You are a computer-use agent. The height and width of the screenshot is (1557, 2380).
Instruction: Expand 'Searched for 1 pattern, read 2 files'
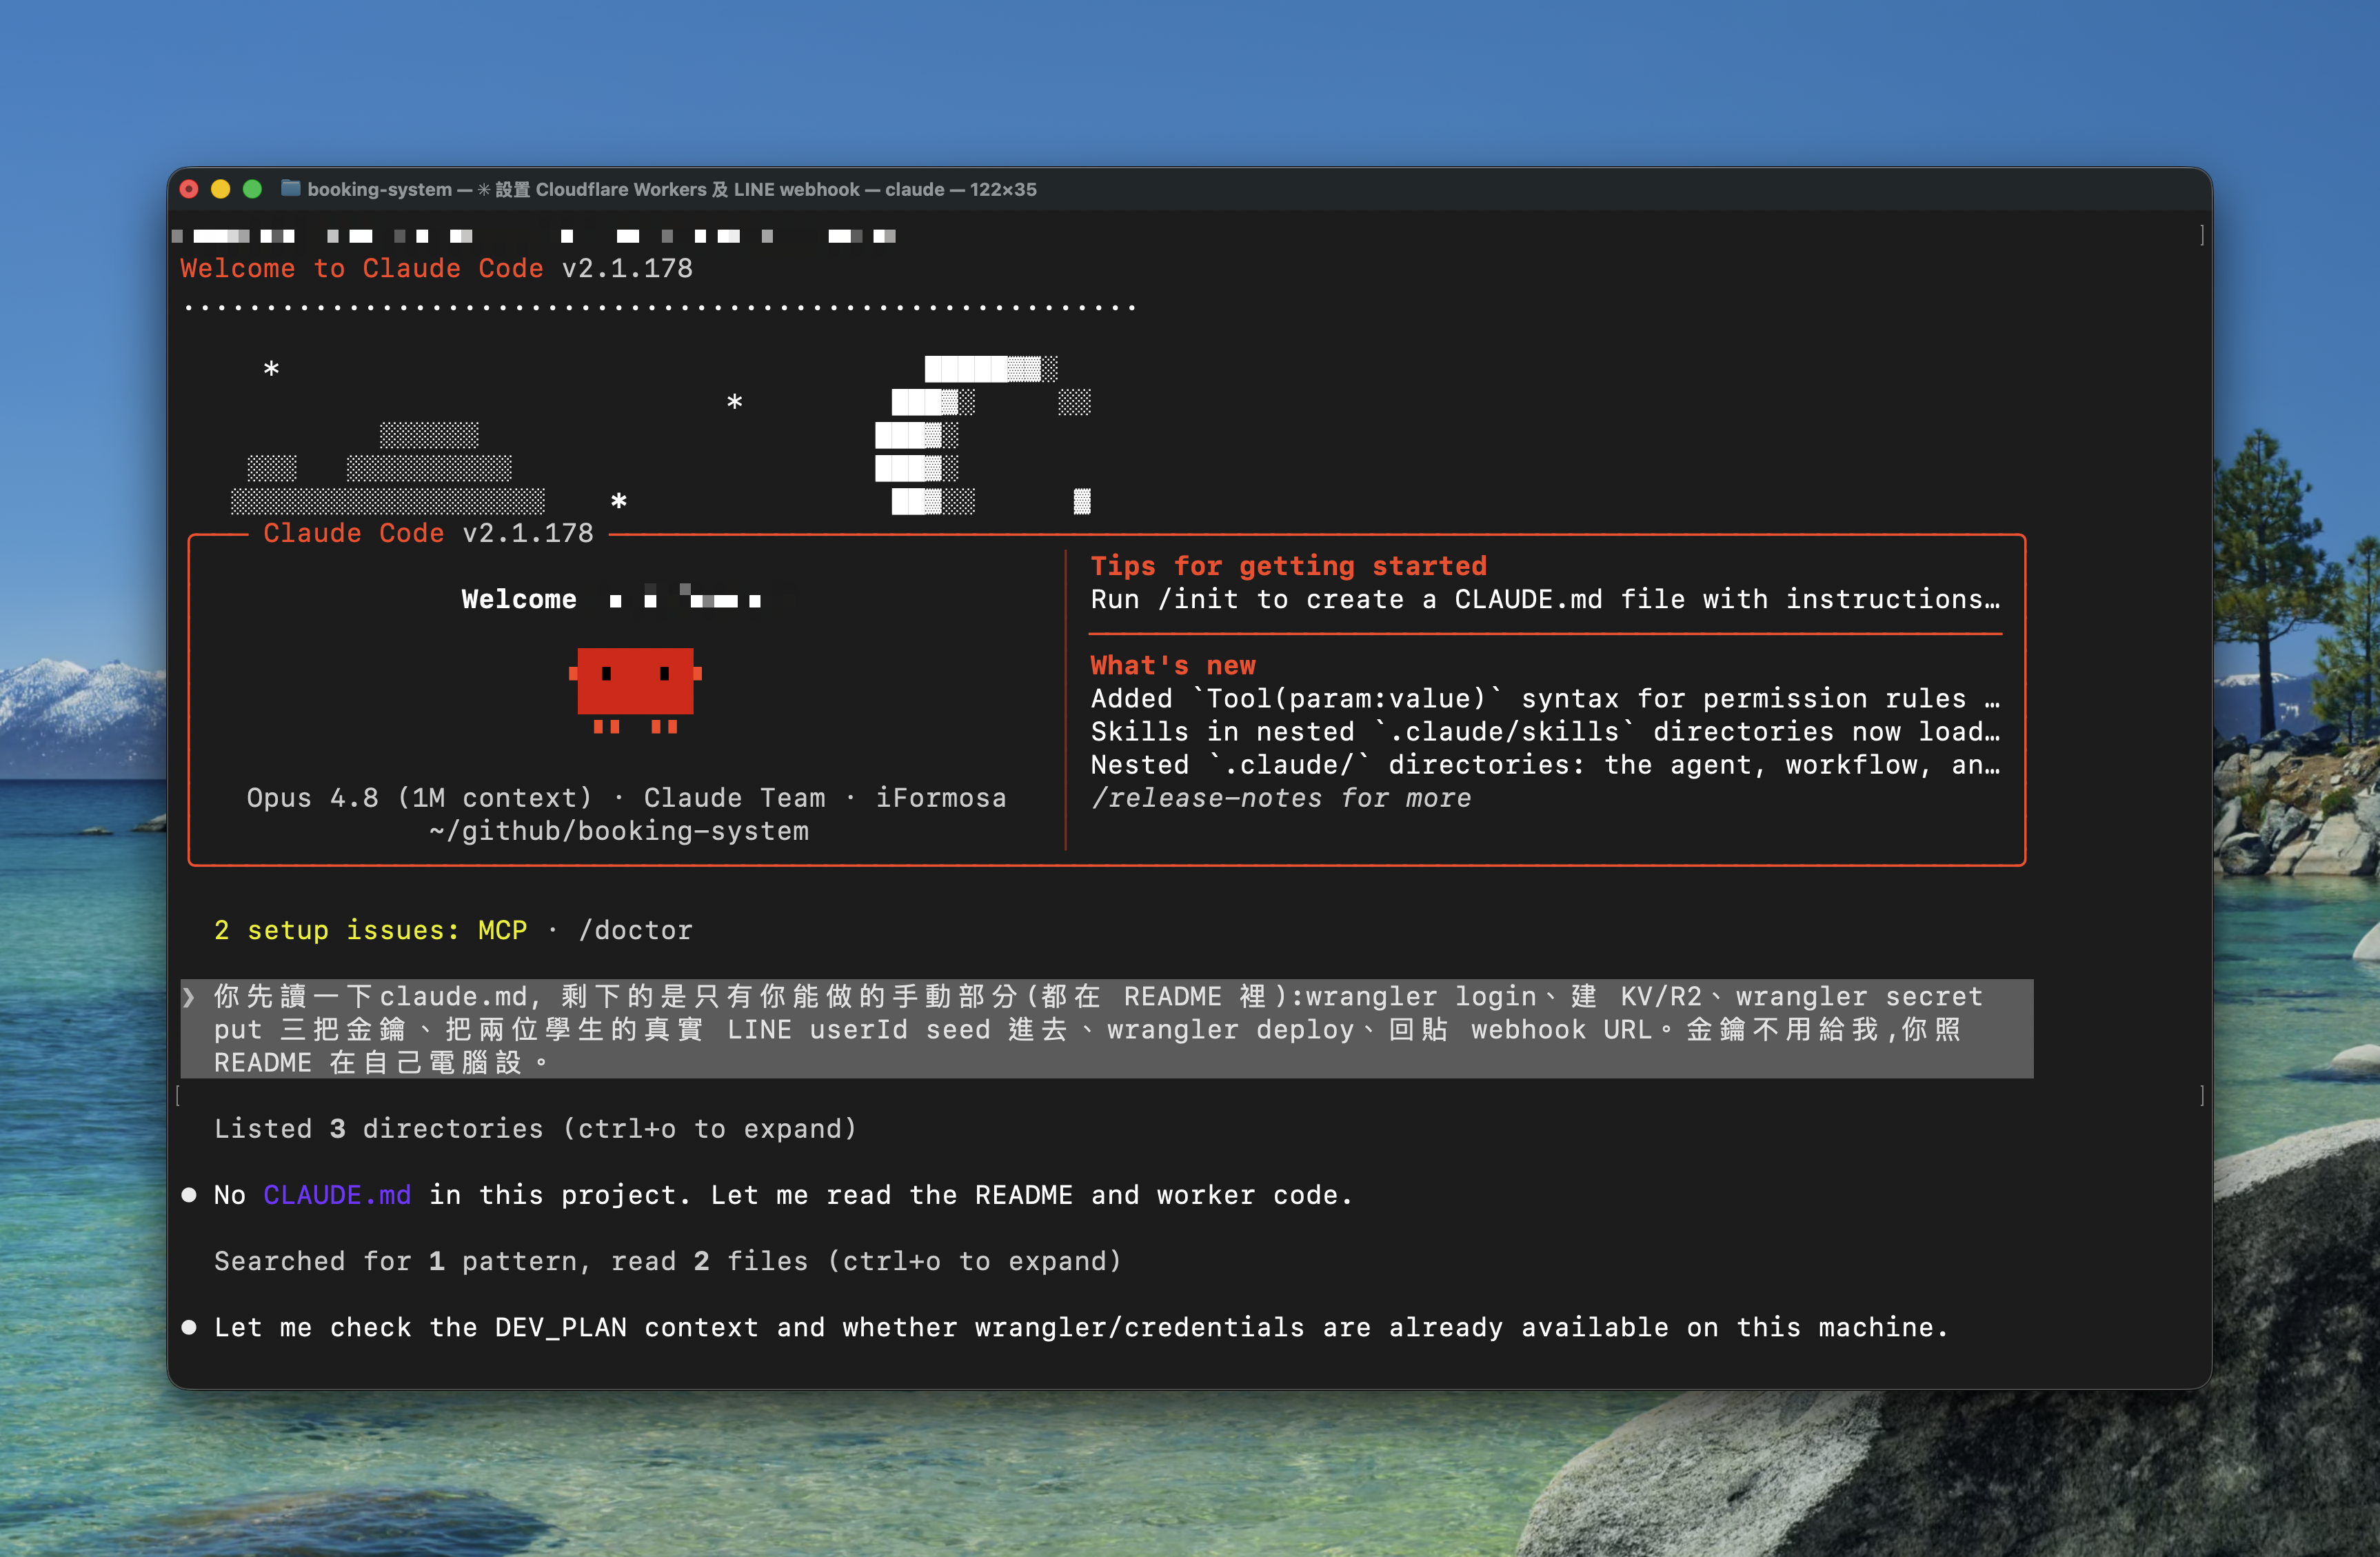[667, 1261]
